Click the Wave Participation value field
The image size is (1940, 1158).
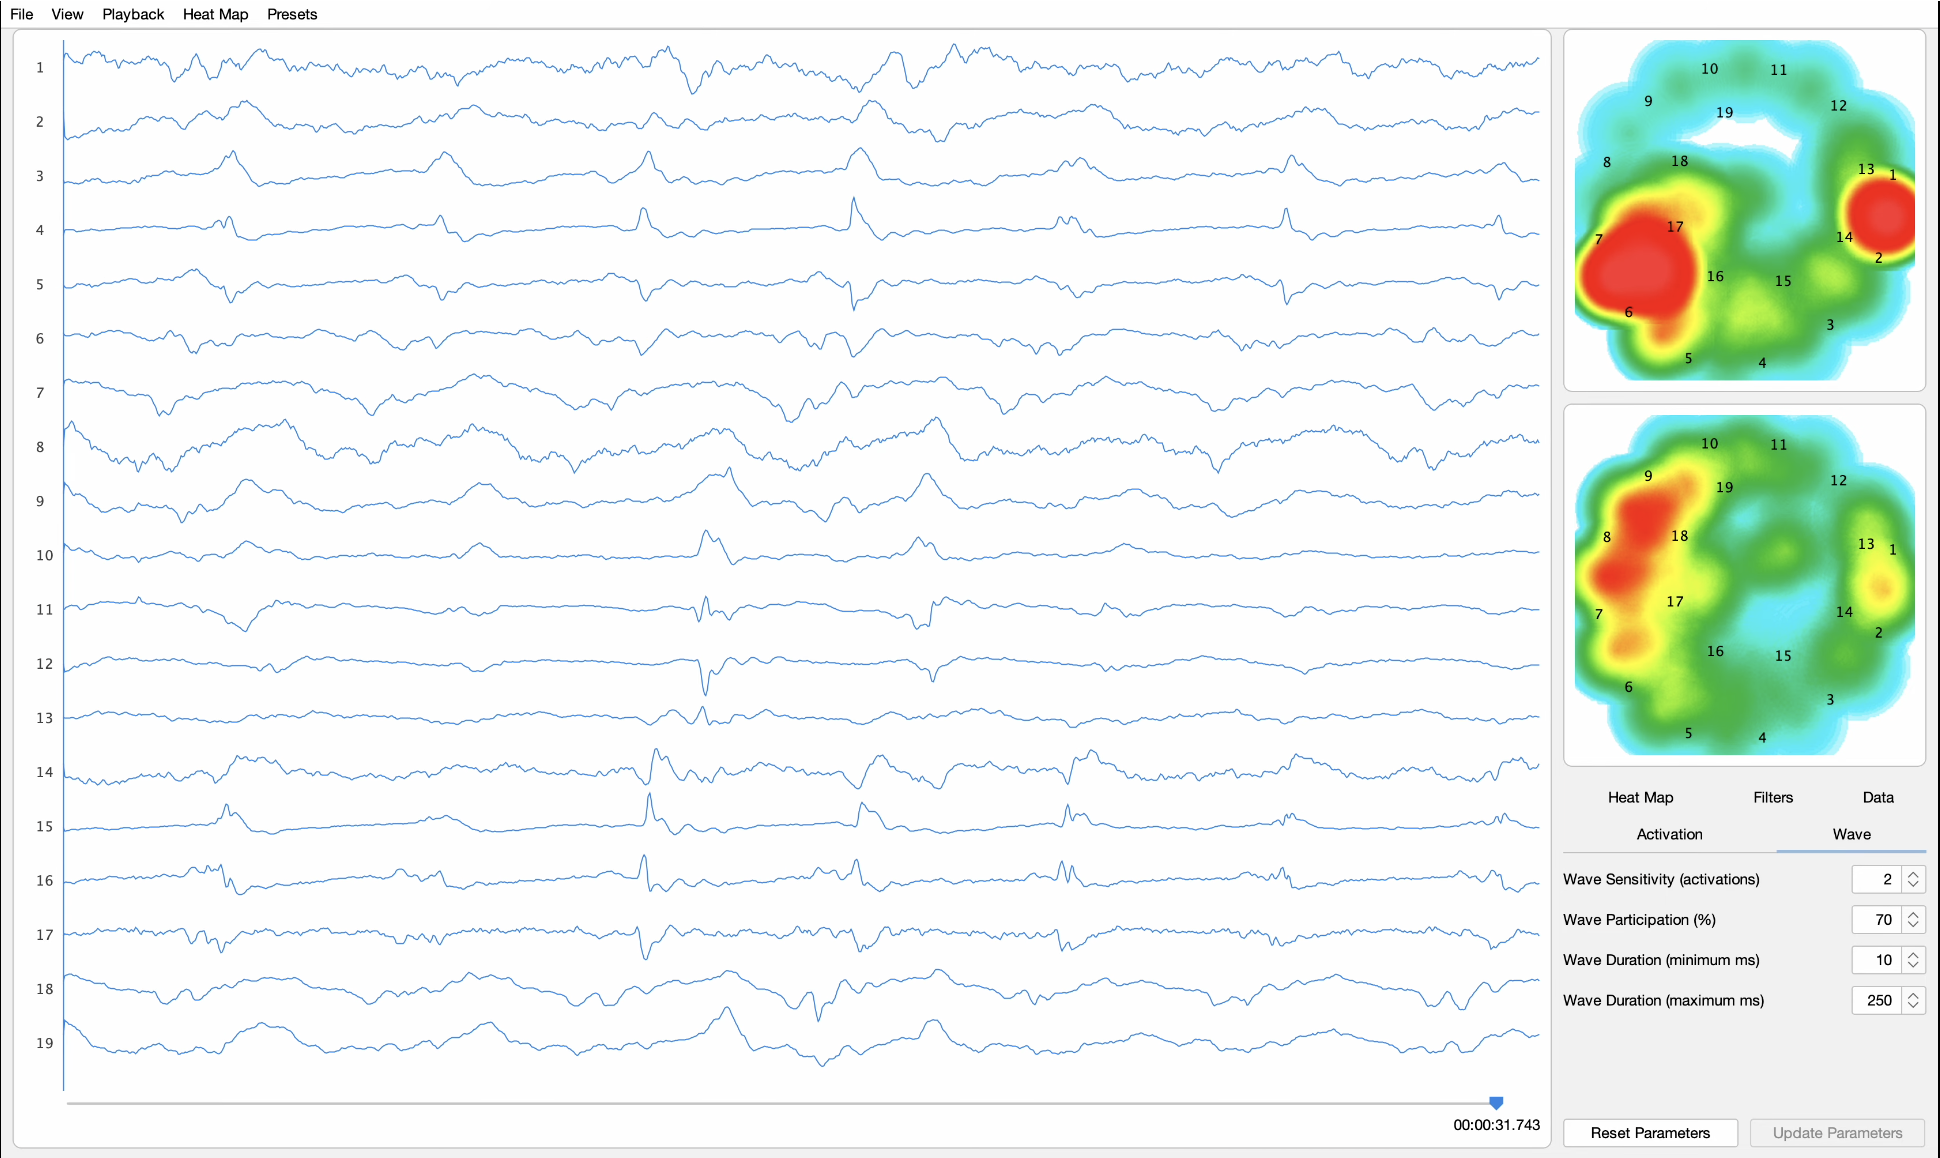[x=1877, y=919]
